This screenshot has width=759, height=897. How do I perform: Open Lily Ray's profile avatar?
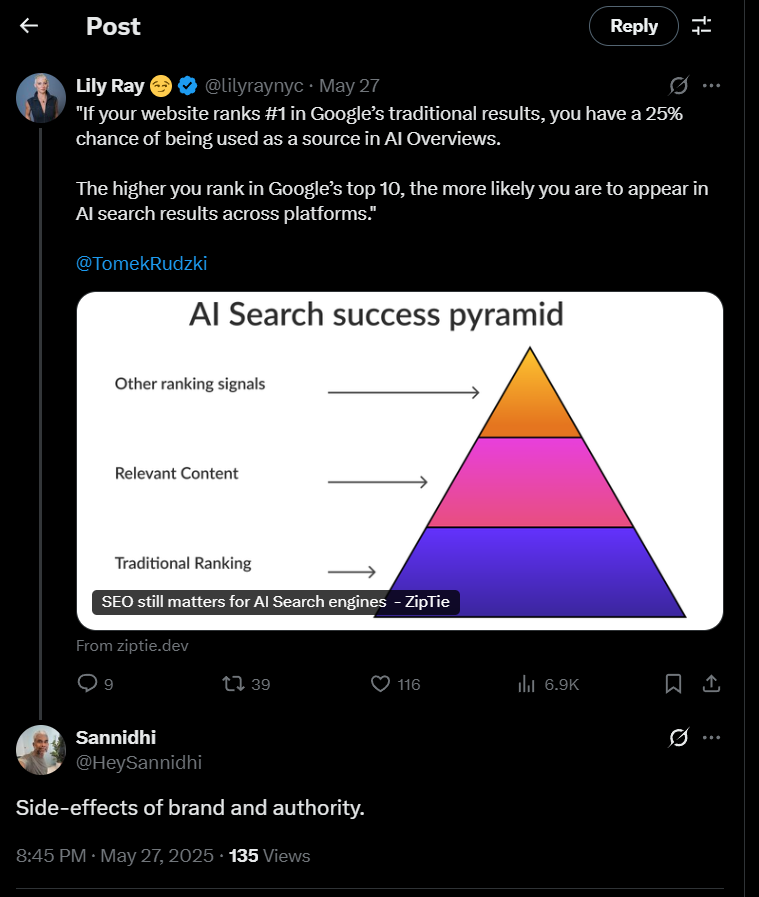pyautogui.click(x=41, y=98)
